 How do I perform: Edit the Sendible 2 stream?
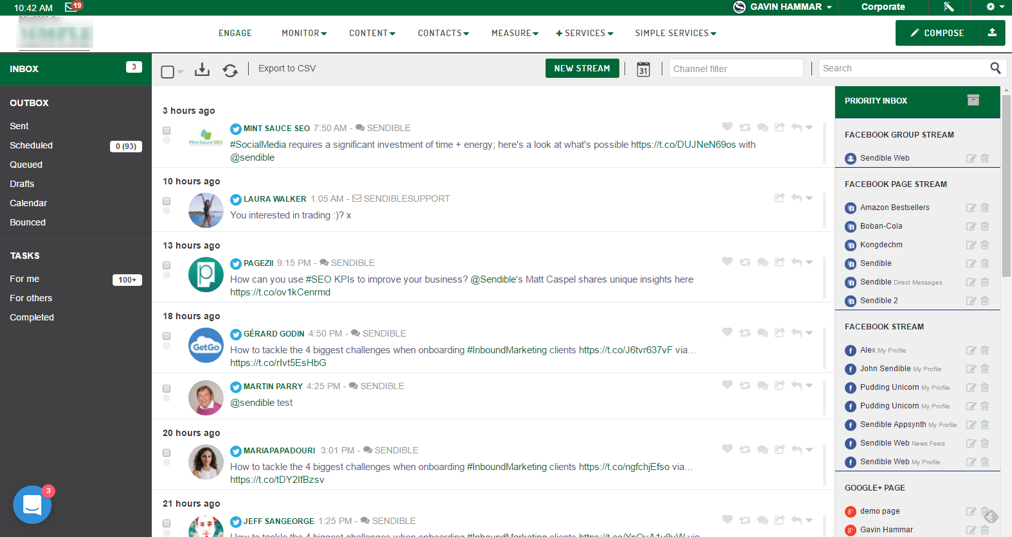(x=971, y=301)
